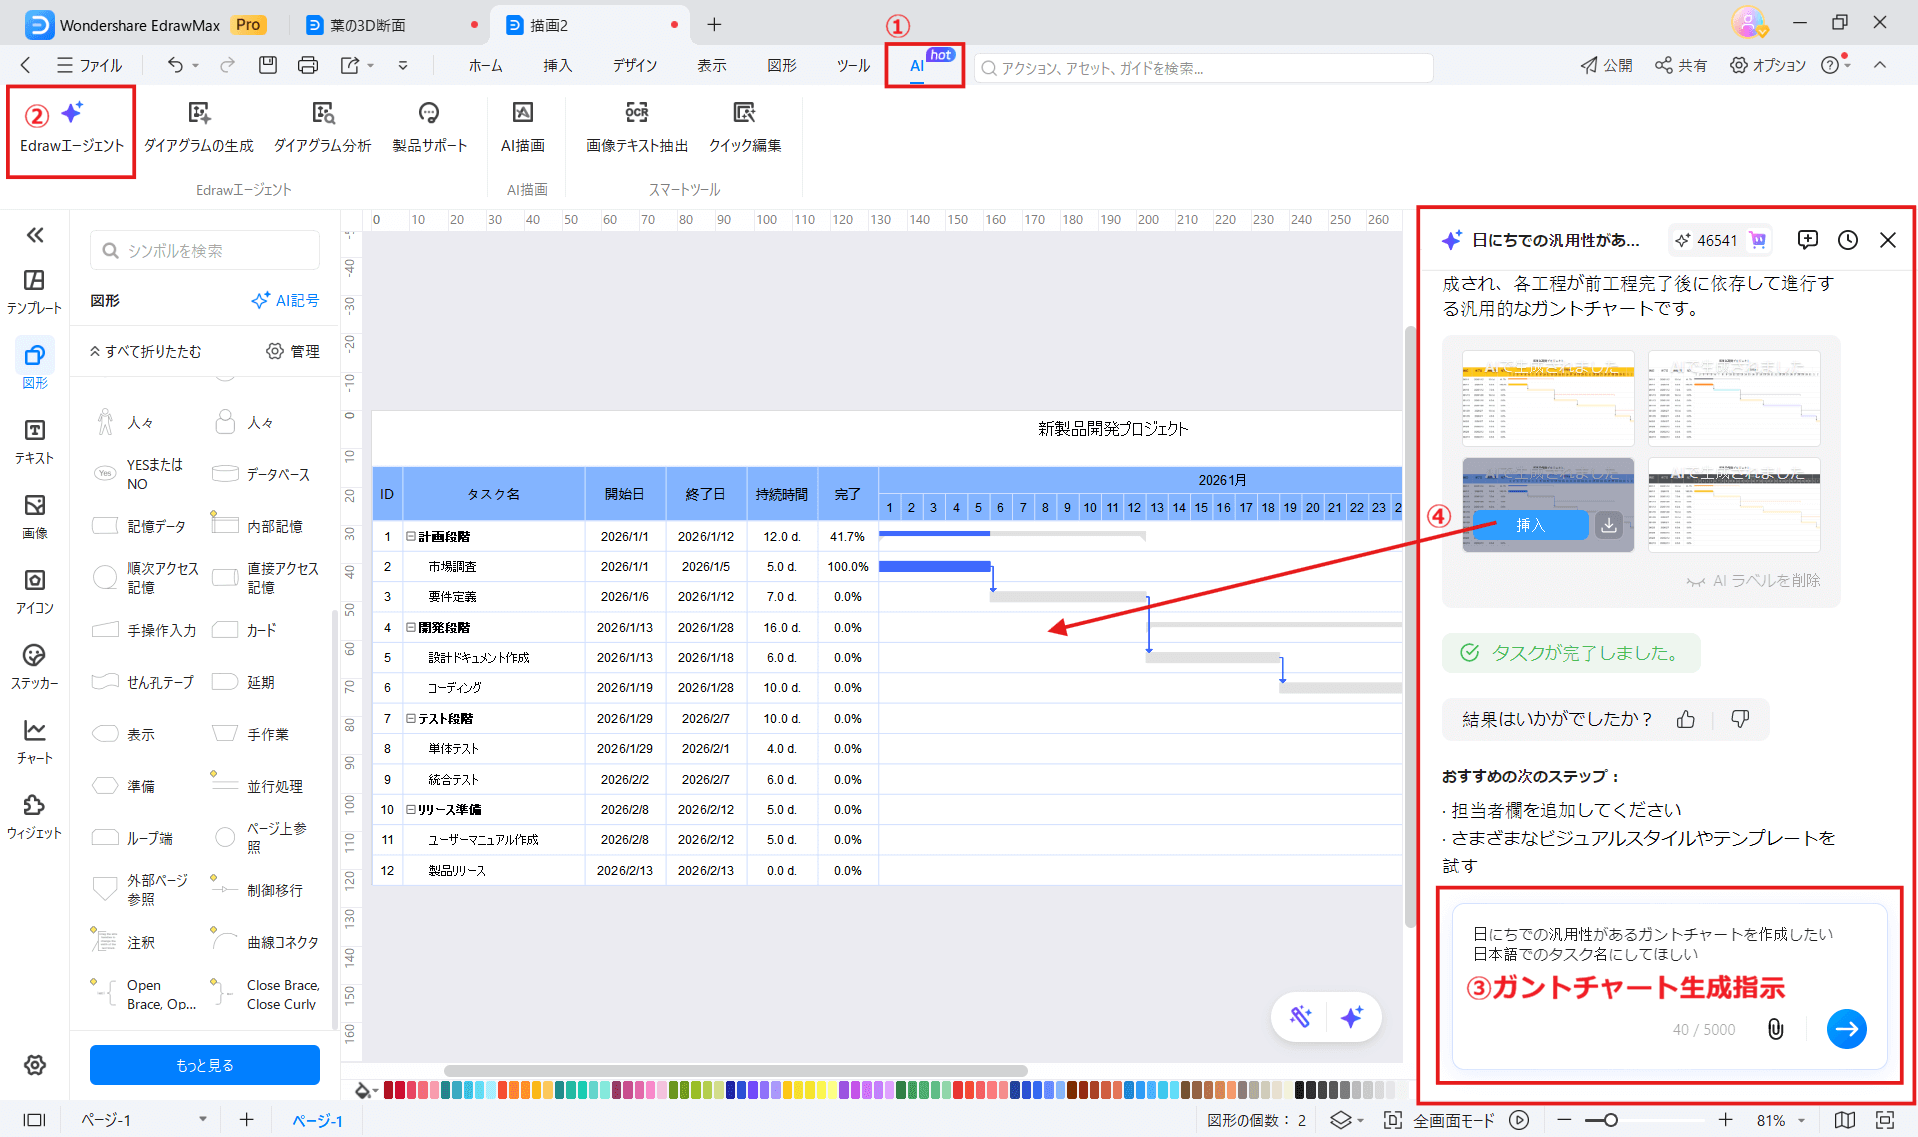Collapse the left shapes panel with chevrons
Viewport: 1918px width, 1137px height.
tap(34, 235)
